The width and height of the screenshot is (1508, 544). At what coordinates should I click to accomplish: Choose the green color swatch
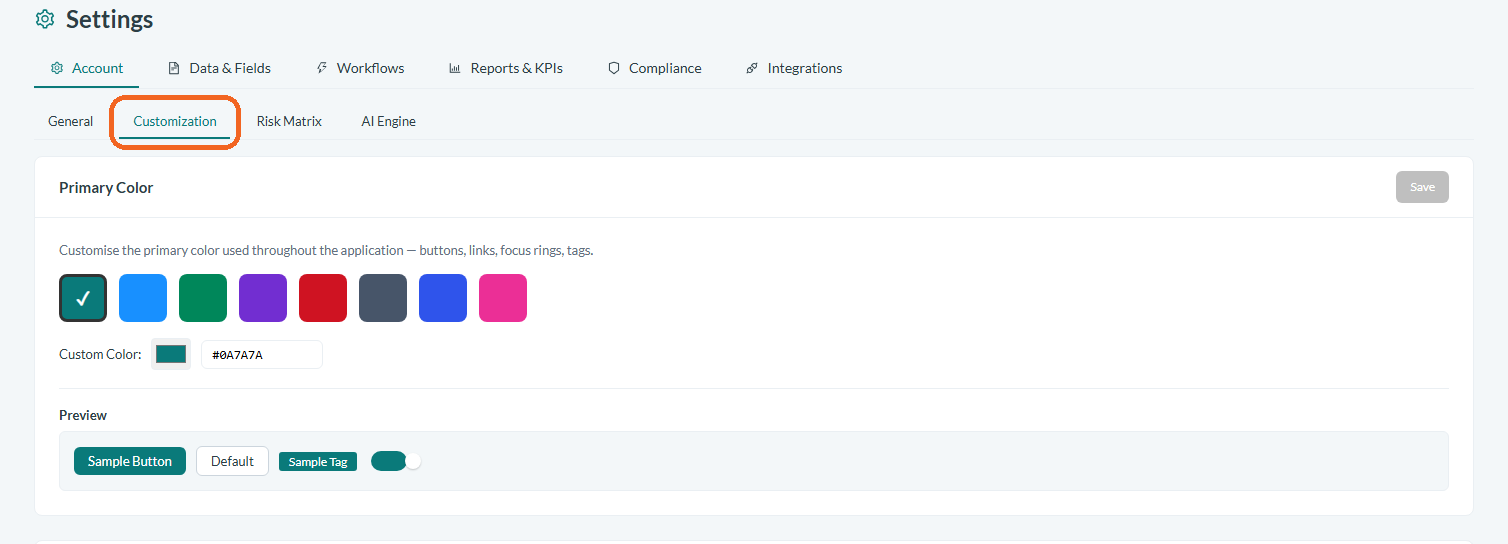203,298
